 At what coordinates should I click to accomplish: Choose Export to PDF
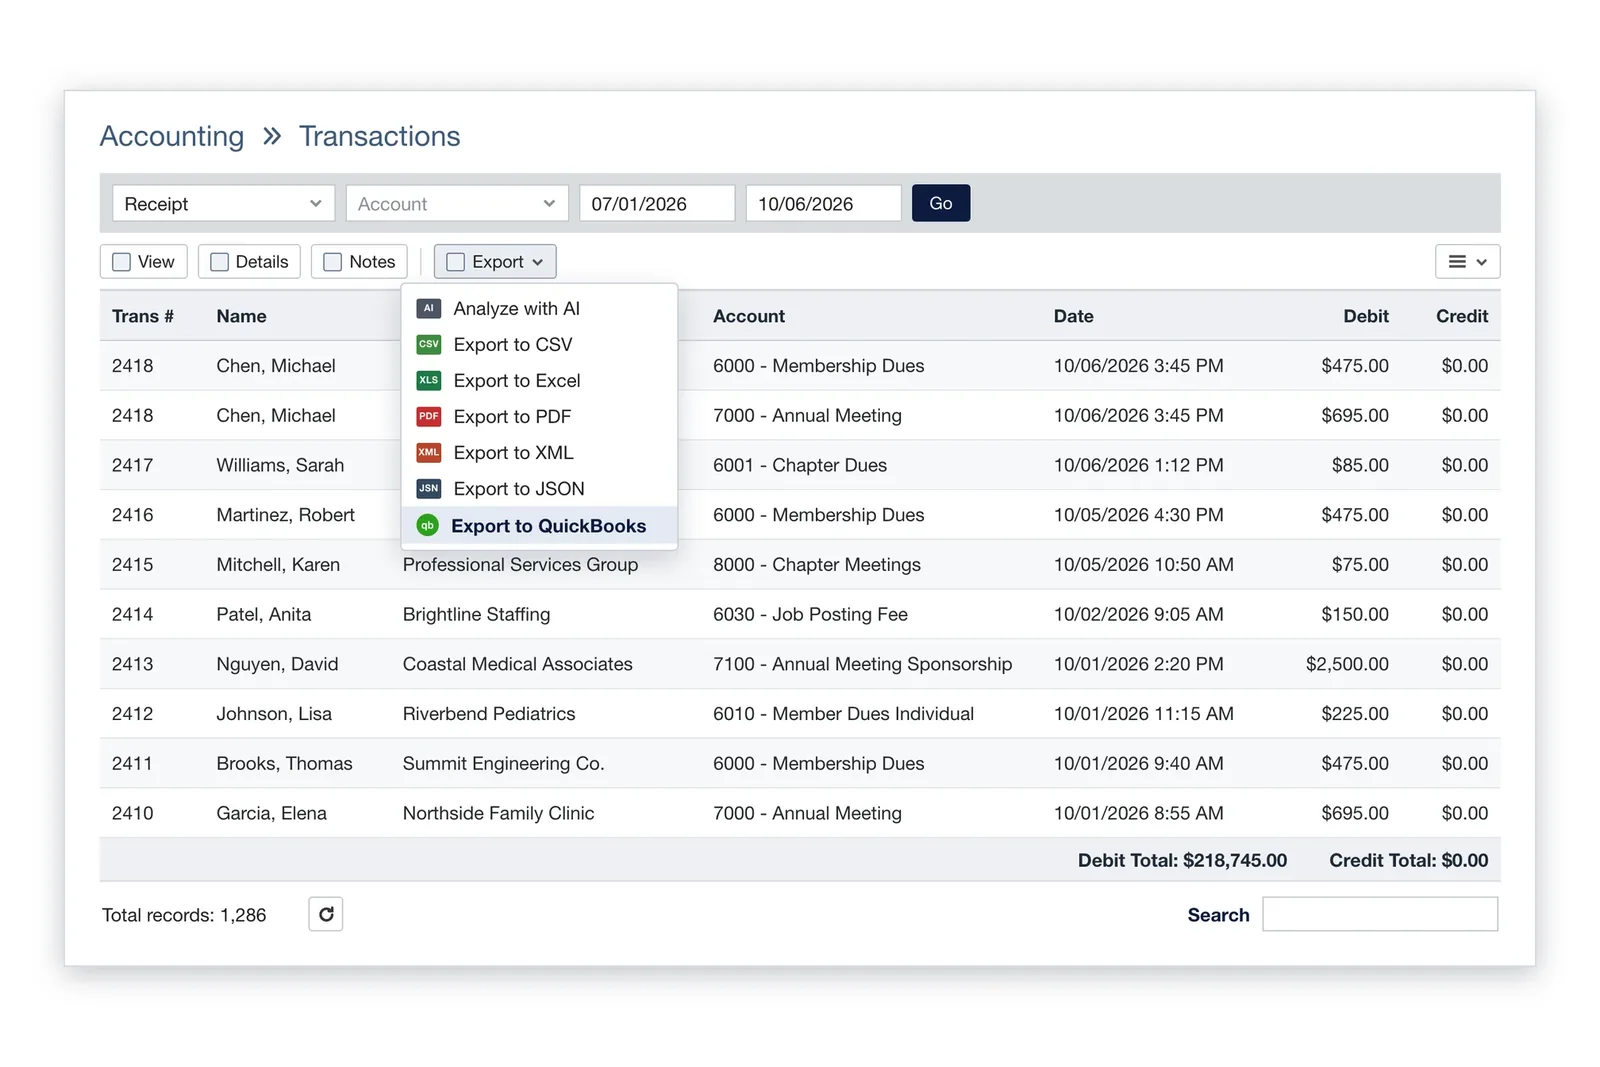[539, 416]
